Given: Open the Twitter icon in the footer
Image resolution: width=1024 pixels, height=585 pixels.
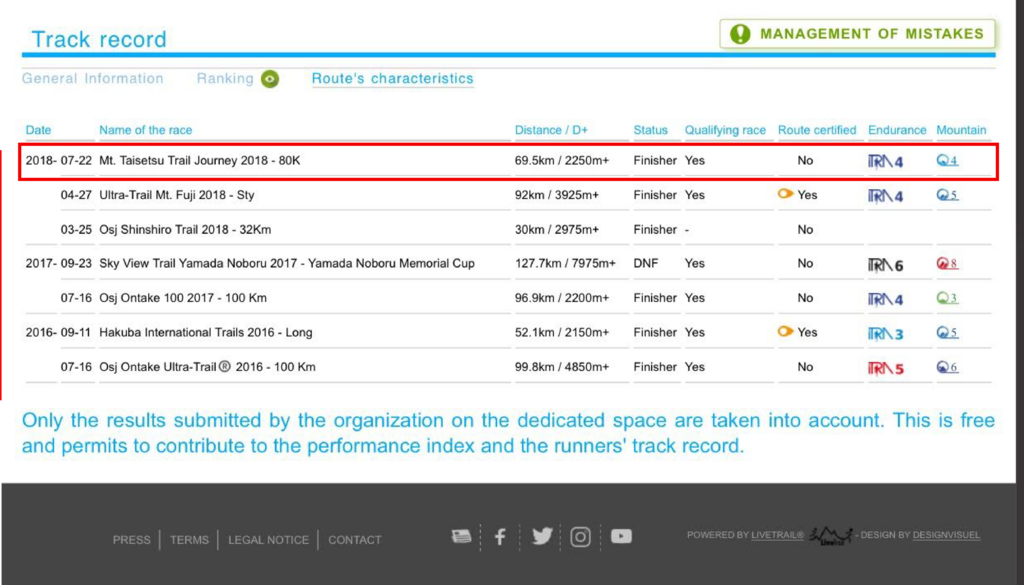Looking at the screenshot, I should (542, 536).
